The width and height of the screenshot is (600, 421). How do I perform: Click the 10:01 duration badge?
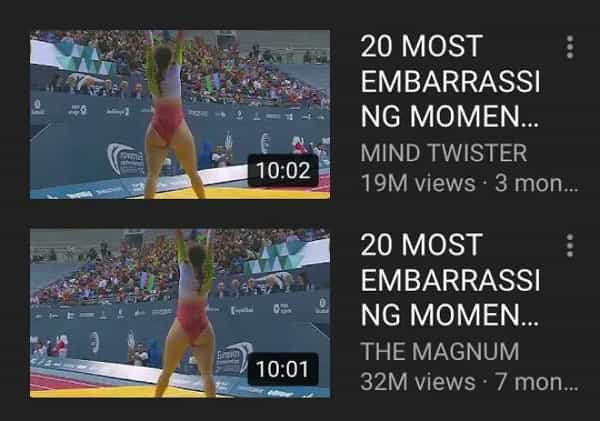click(283, 369)
